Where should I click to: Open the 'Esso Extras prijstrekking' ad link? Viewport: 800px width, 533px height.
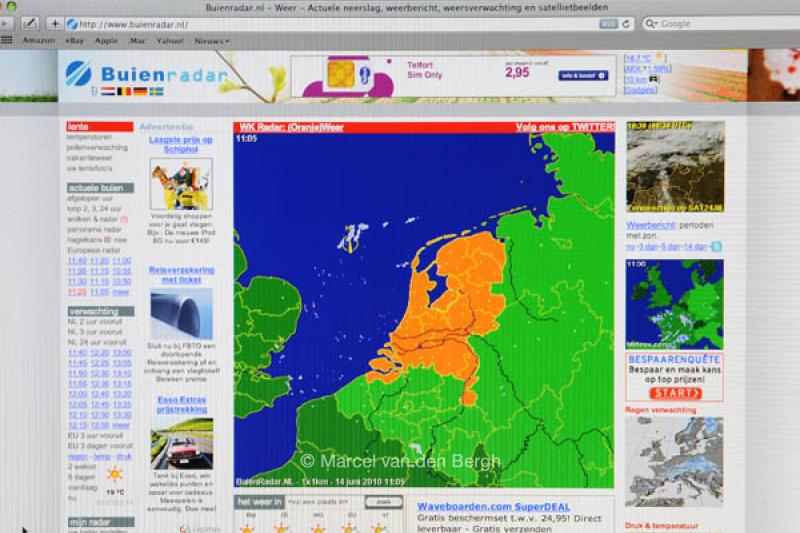click(182, 404)
